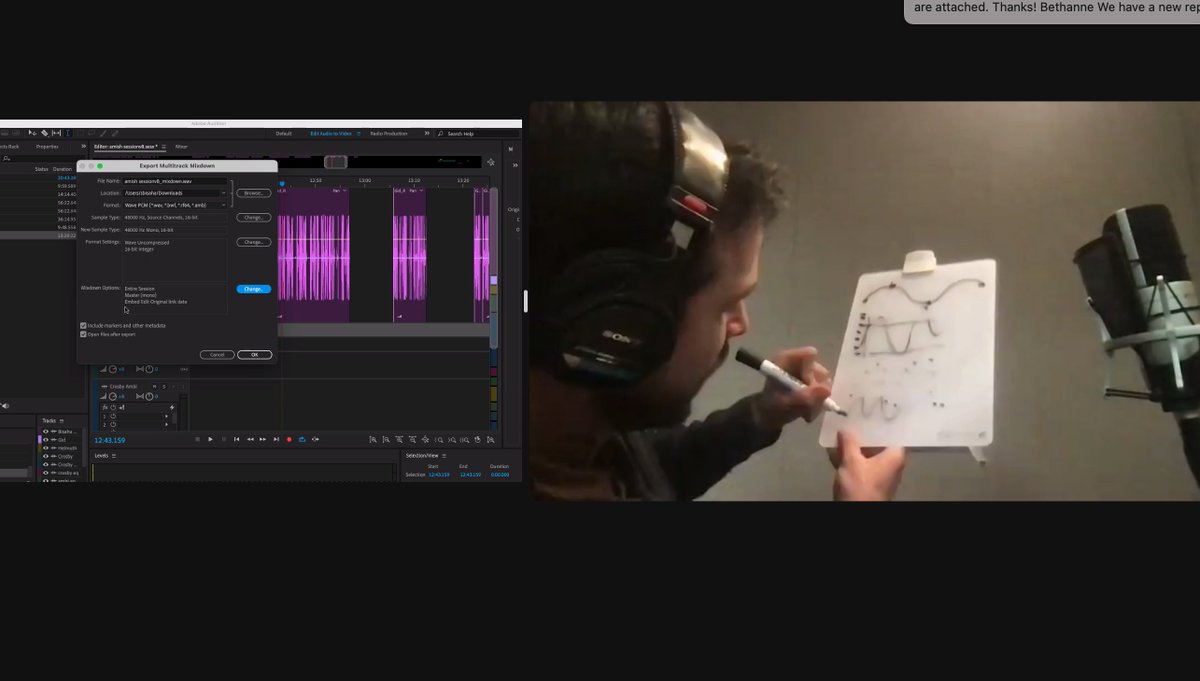
Task: Click pan knob on Crosby Ambi track
Action: click(149, 397)
